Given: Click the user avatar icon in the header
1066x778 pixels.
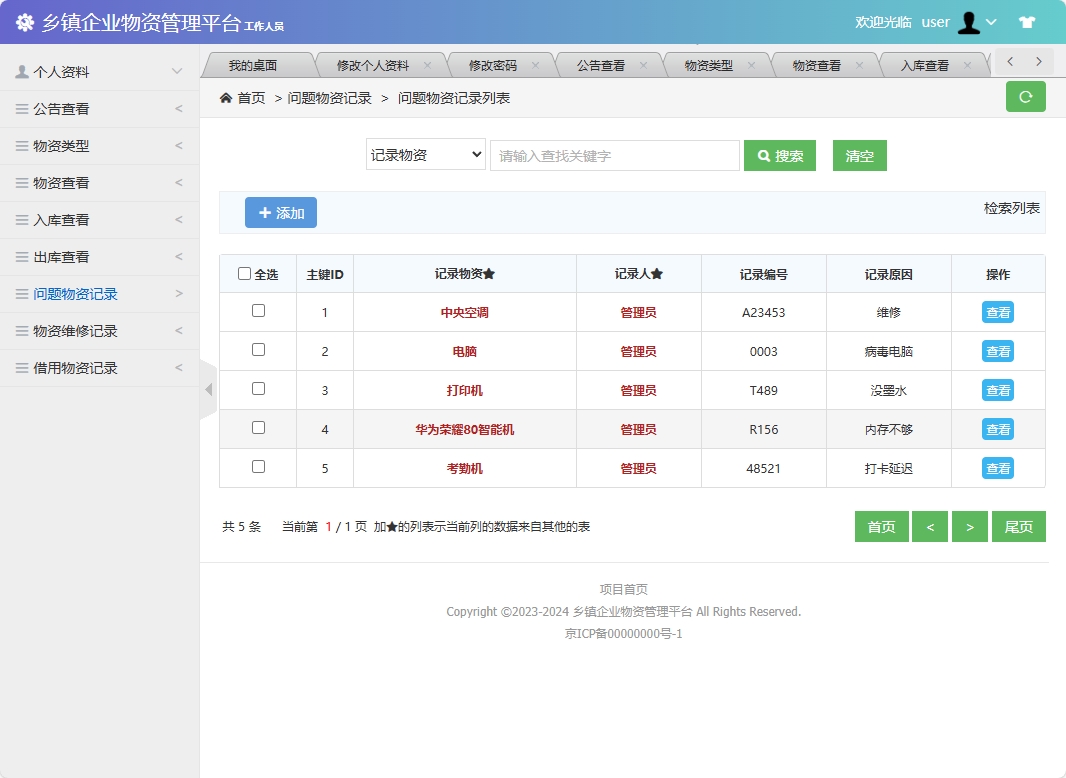Looking at the screenshot, I should tap(969, 21).
